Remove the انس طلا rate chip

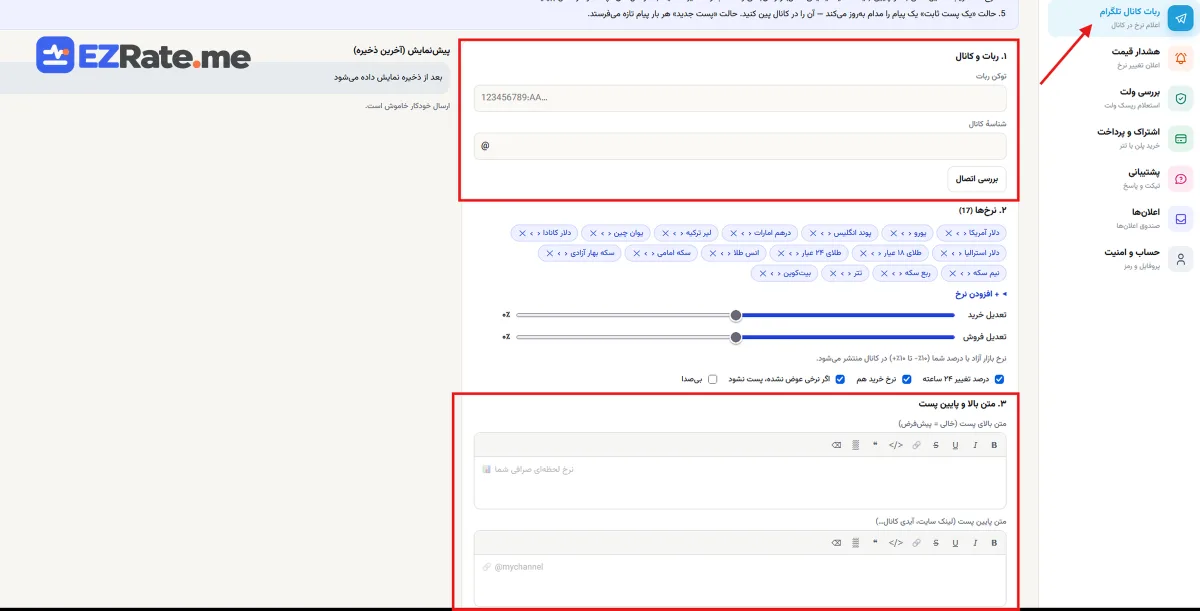712,253
